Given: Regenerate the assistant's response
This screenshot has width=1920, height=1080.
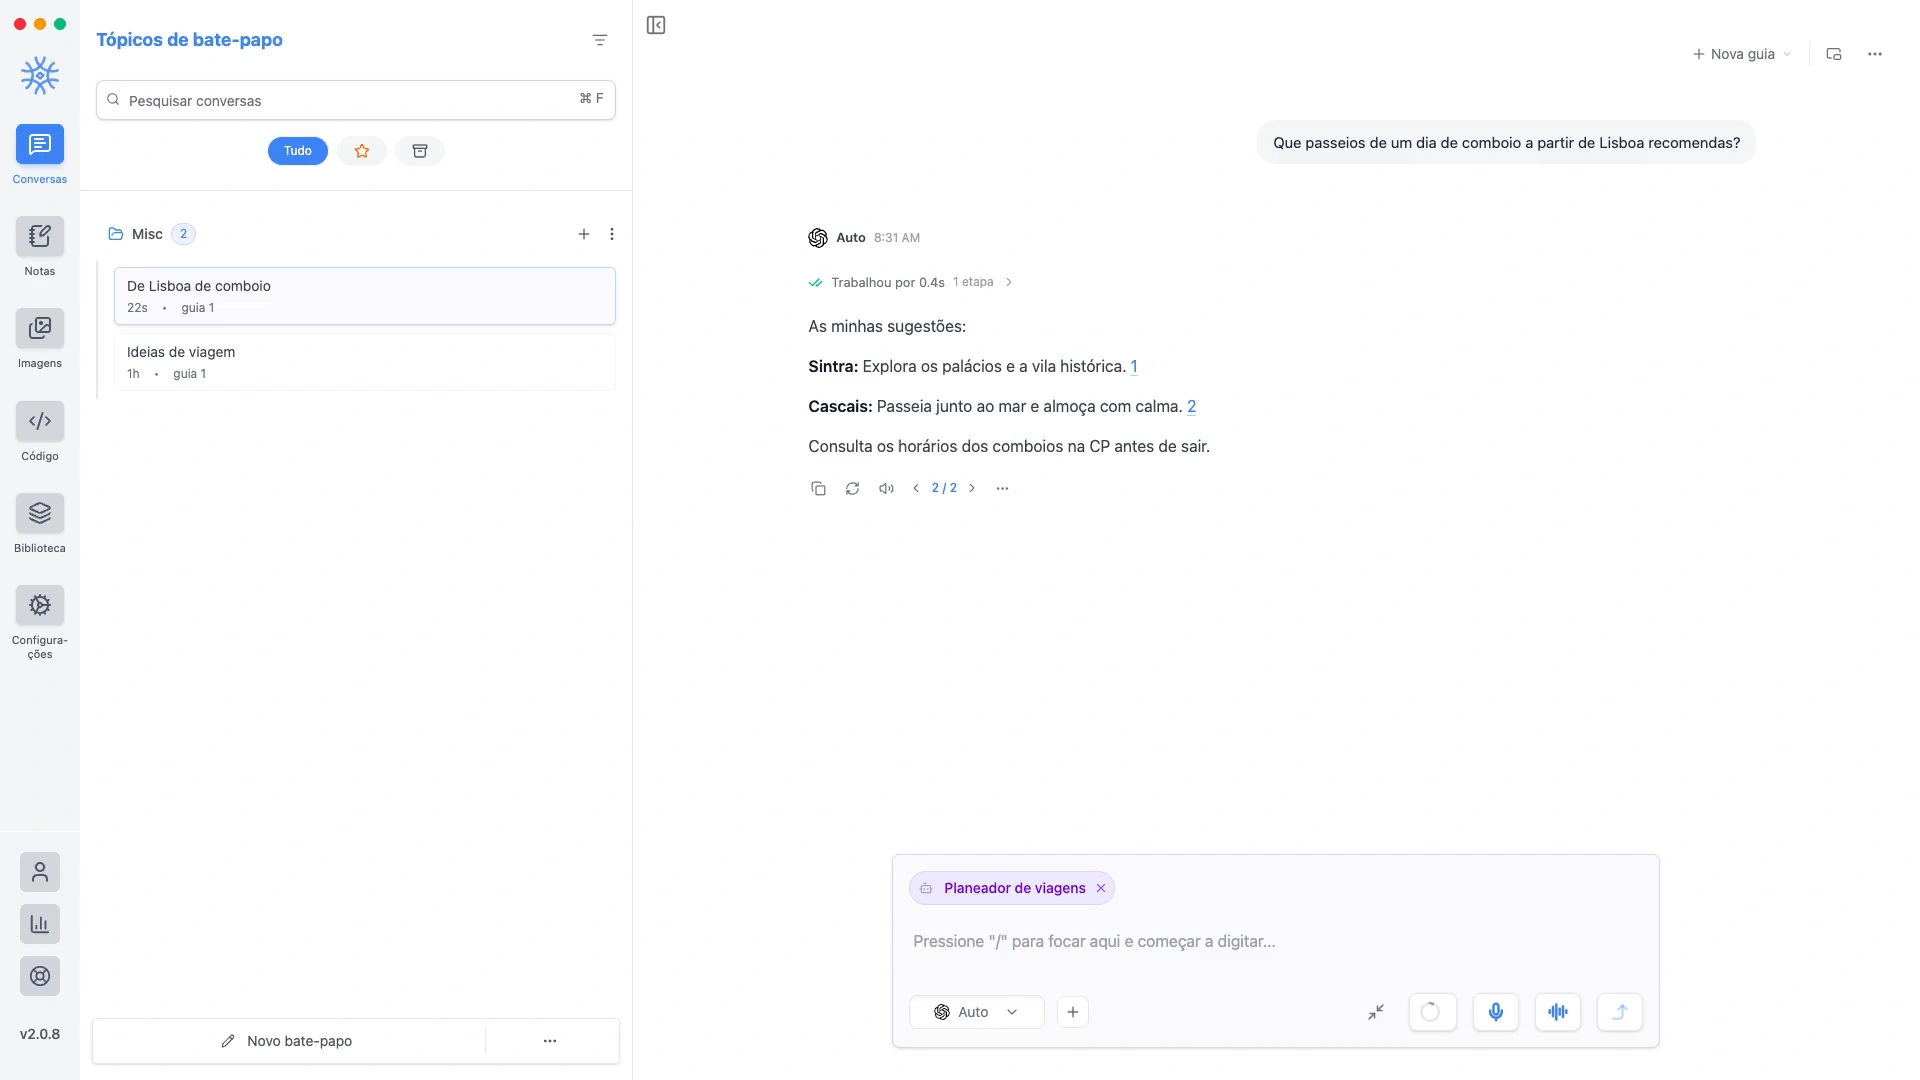Looking at the screenshot, I should (x=852, y=488).
